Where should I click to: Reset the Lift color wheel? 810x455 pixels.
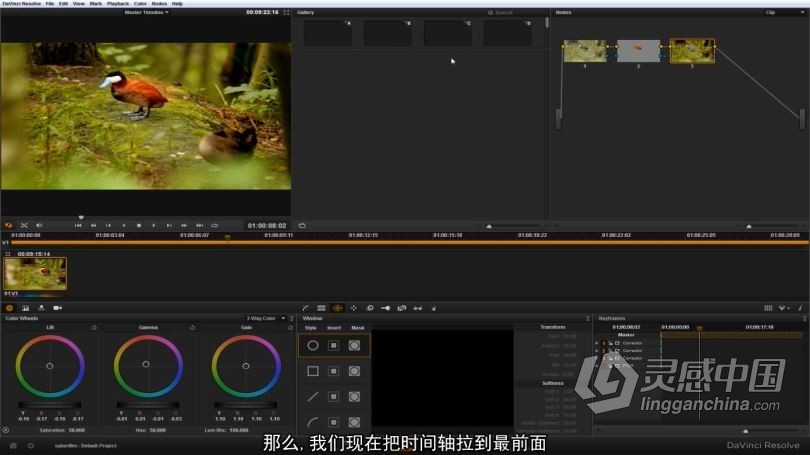(x=94, y=327)
